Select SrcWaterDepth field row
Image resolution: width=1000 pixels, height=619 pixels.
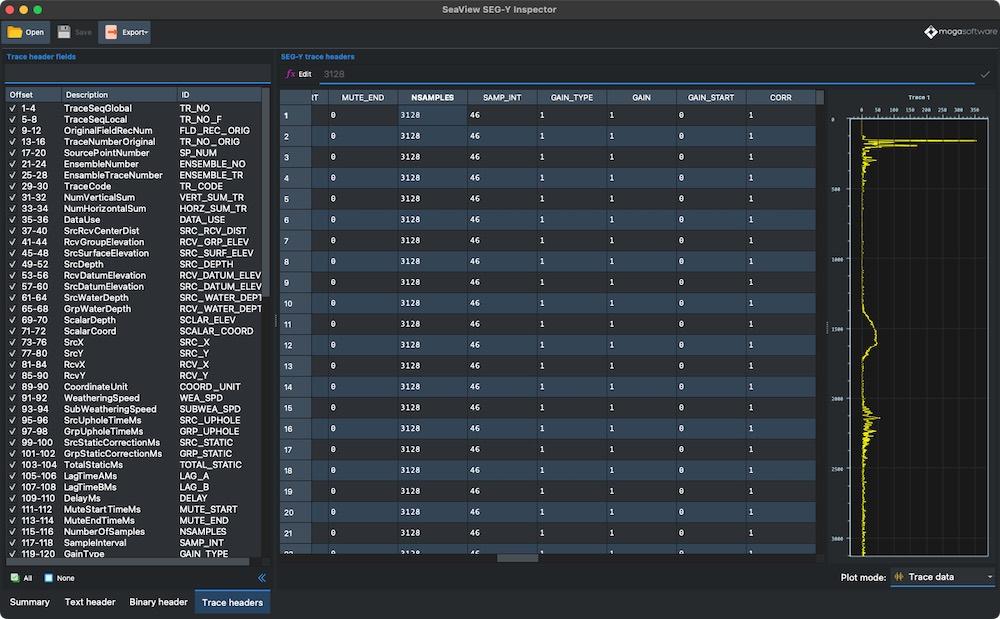134,298
